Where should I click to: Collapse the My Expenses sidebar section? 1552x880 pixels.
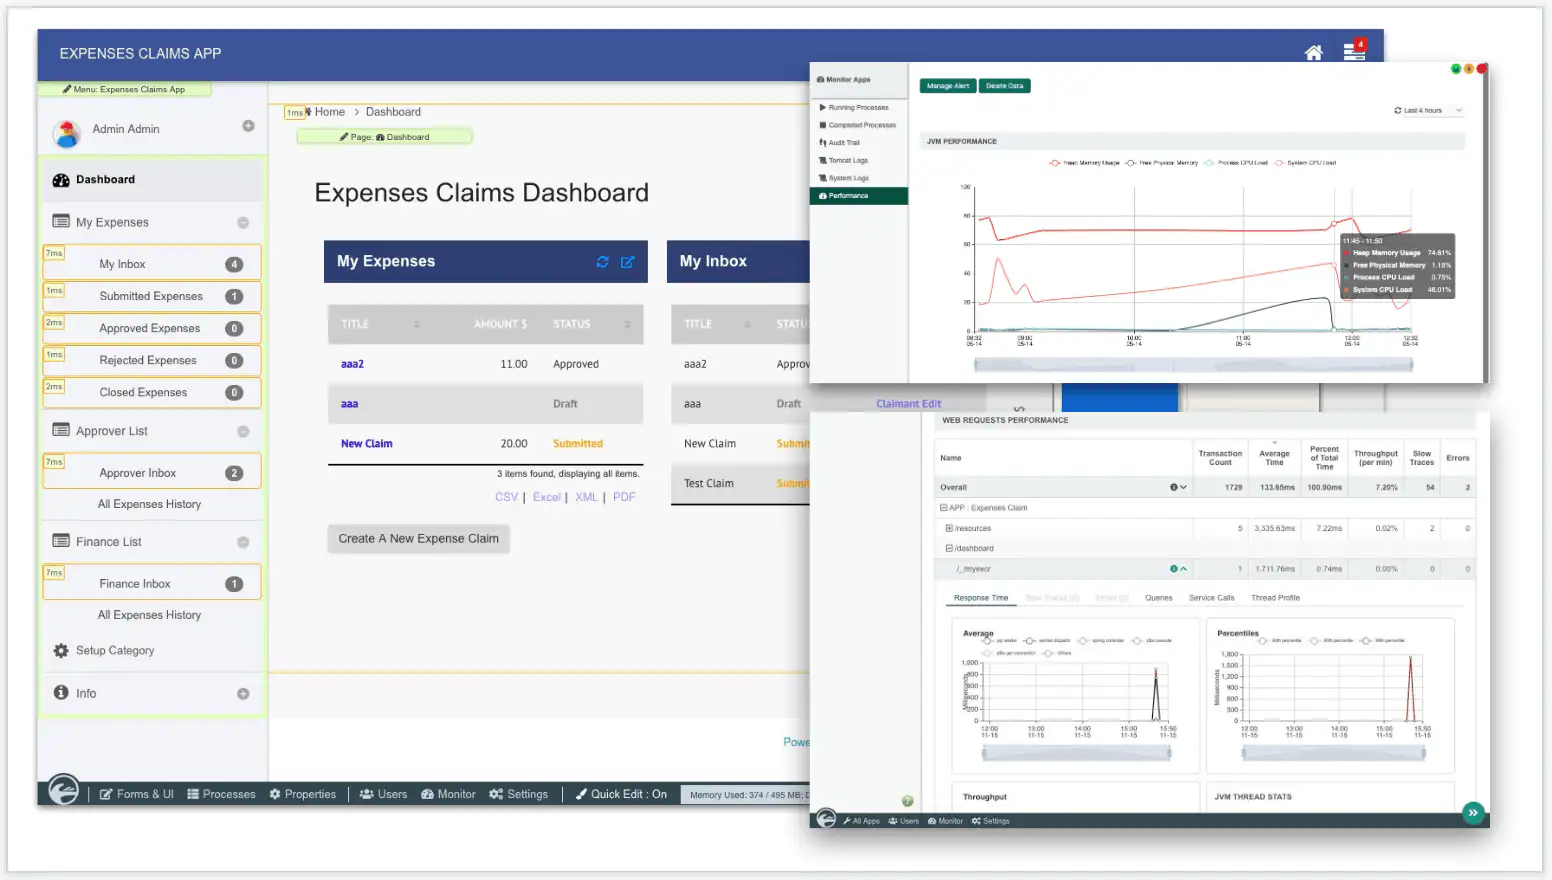pyautogui.click(x=243, y=223)
